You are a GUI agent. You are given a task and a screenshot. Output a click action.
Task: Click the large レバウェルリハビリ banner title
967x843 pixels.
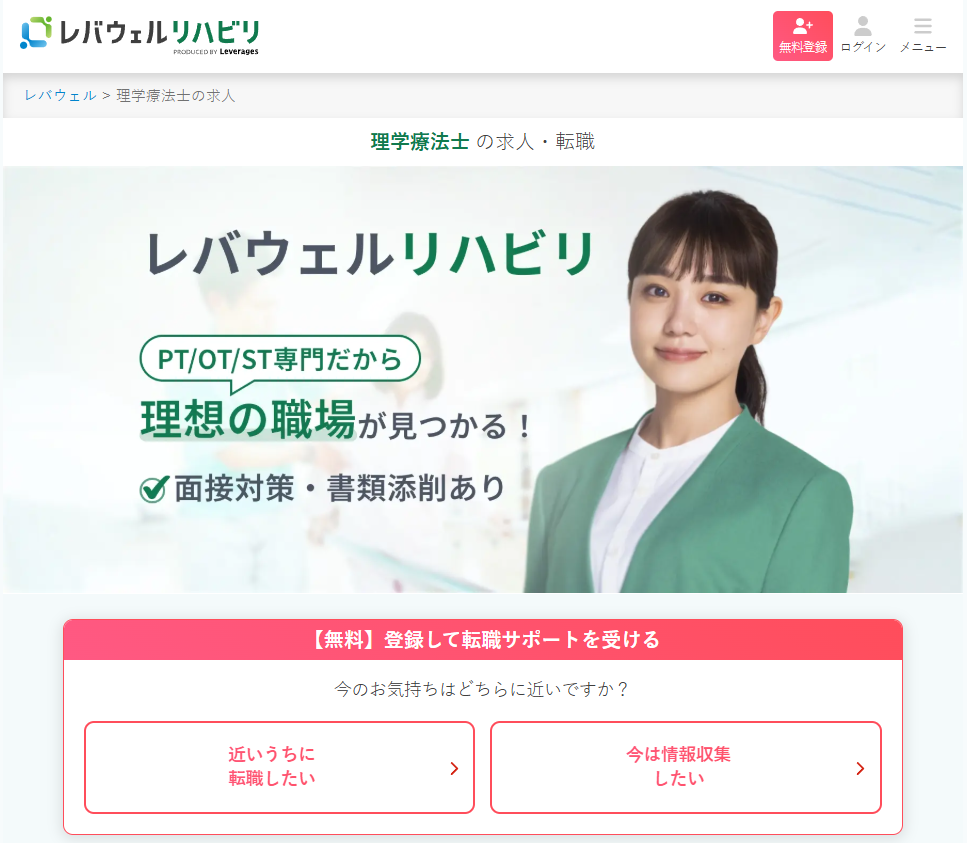[370, 253]
